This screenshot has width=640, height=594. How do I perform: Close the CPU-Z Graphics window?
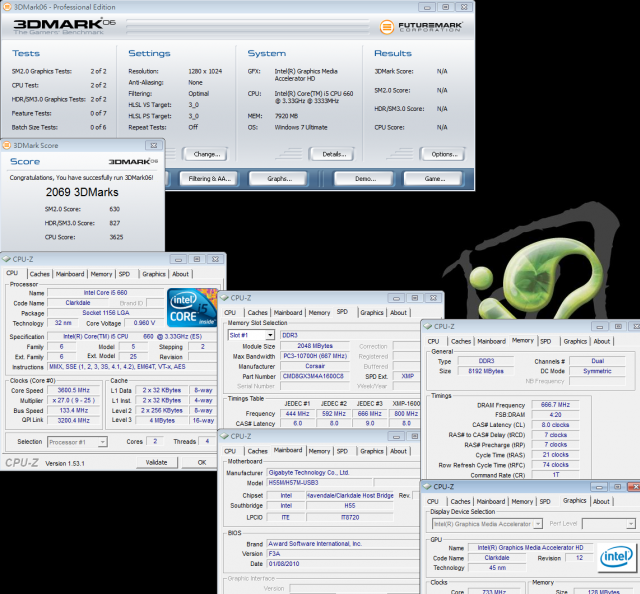634,487
